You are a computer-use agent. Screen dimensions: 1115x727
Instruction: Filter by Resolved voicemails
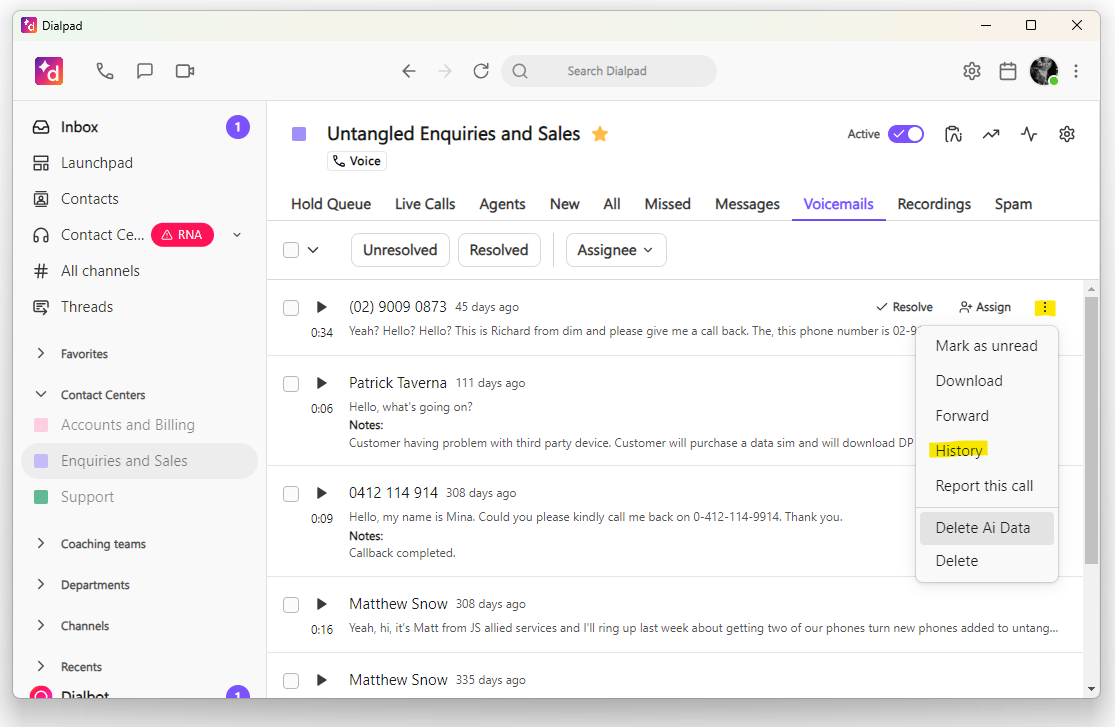(x=499, y=250)
